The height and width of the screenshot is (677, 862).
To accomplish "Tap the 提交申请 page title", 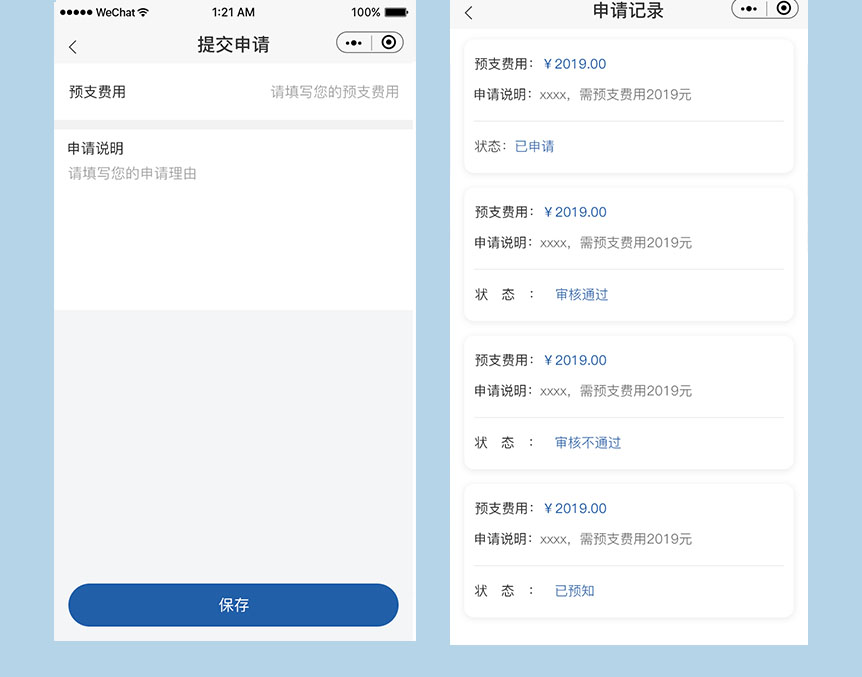I will [234, 45].
